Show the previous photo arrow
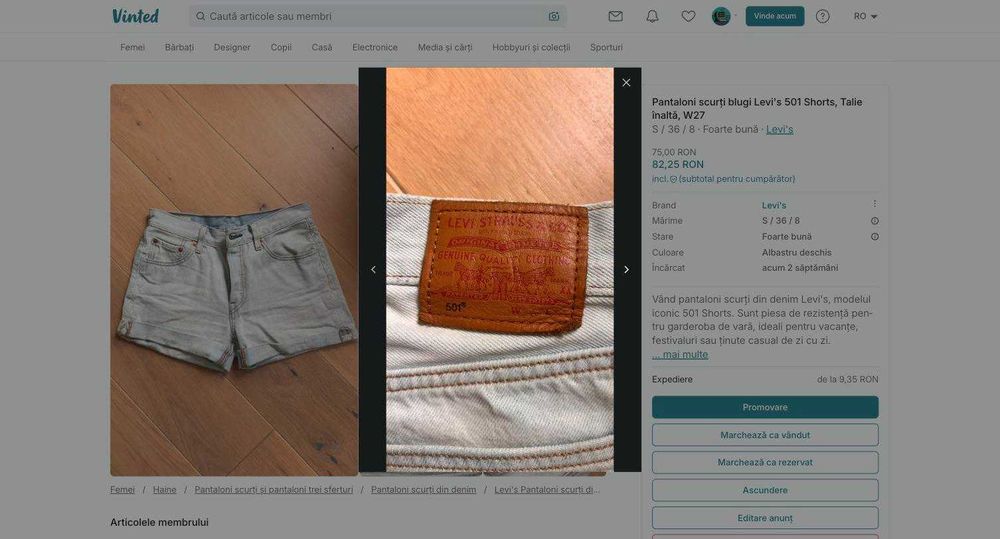The image size is (1000, 539). pyautogui.click(x=374, y=269)
